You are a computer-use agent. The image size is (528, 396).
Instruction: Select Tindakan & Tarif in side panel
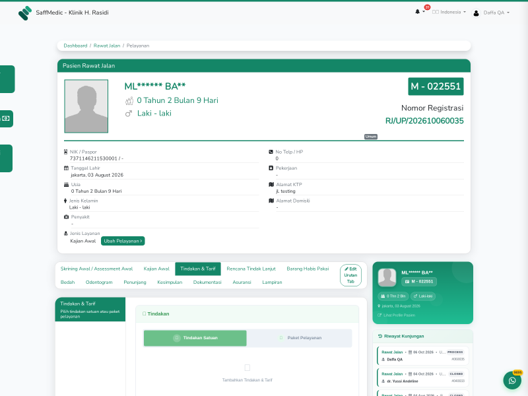tap(90, 309)
